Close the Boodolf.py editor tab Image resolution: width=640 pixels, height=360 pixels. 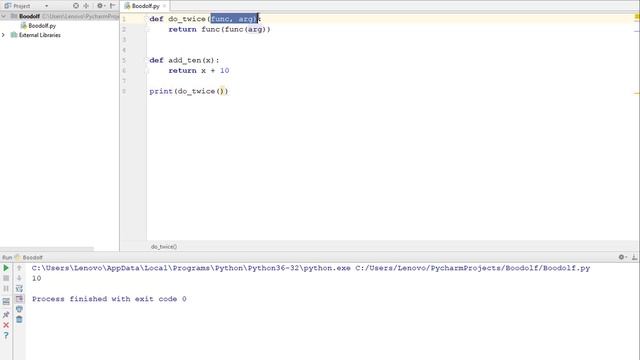[x=164, y=6]
